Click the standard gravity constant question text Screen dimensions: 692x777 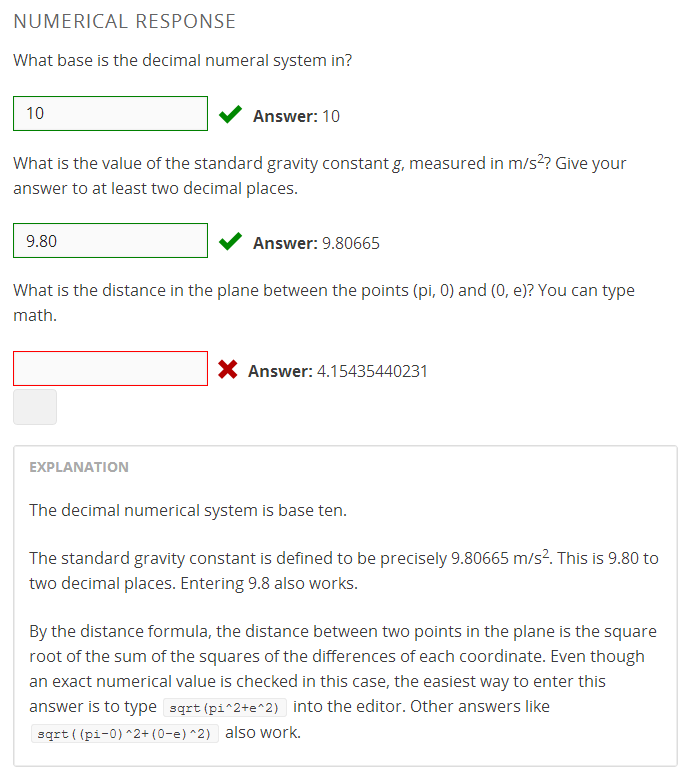coord(320,175)
